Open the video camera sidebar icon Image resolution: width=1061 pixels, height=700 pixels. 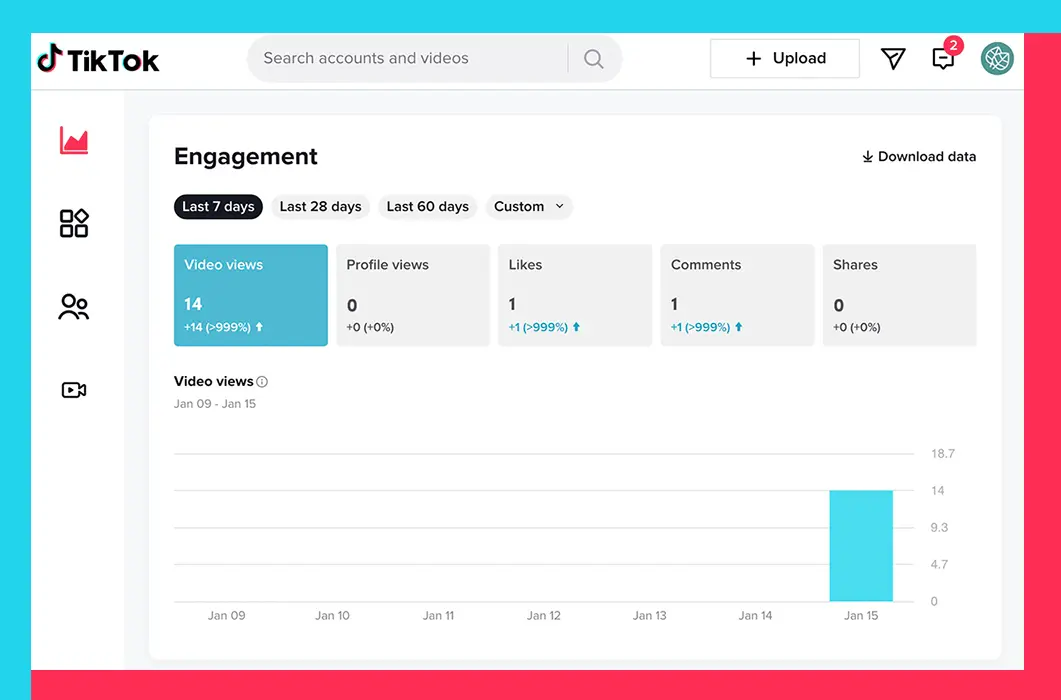(74, 390)
